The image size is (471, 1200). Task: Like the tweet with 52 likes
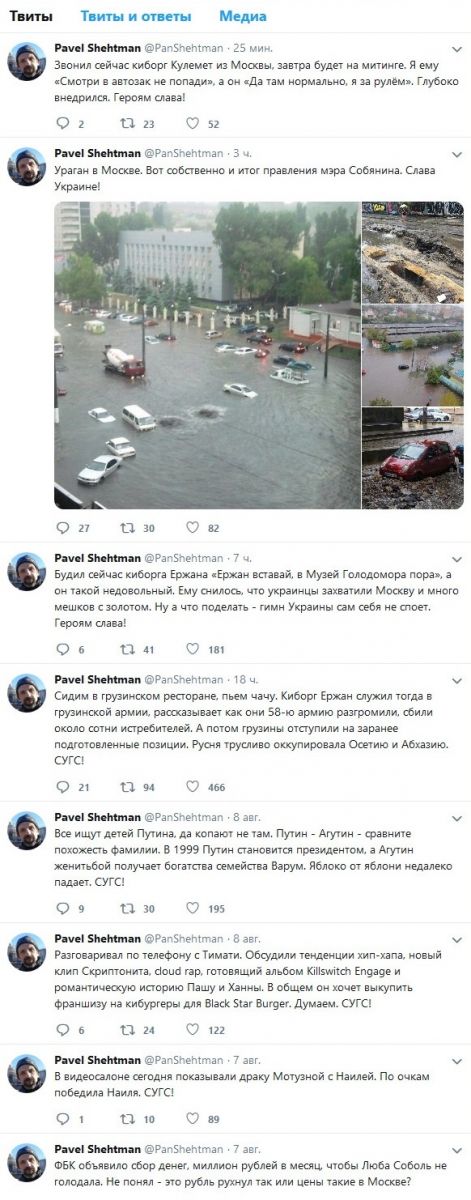coord(192,124)
